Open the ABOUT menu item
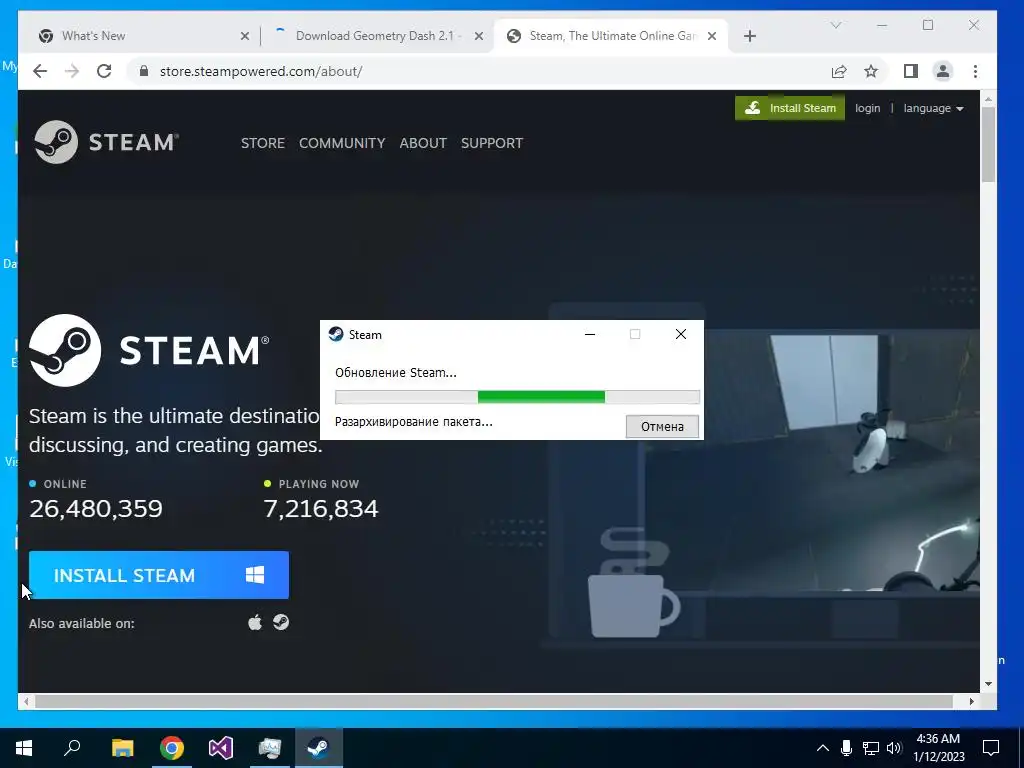Viewport: 1024px width, 768px height. (x=423, y=143)
